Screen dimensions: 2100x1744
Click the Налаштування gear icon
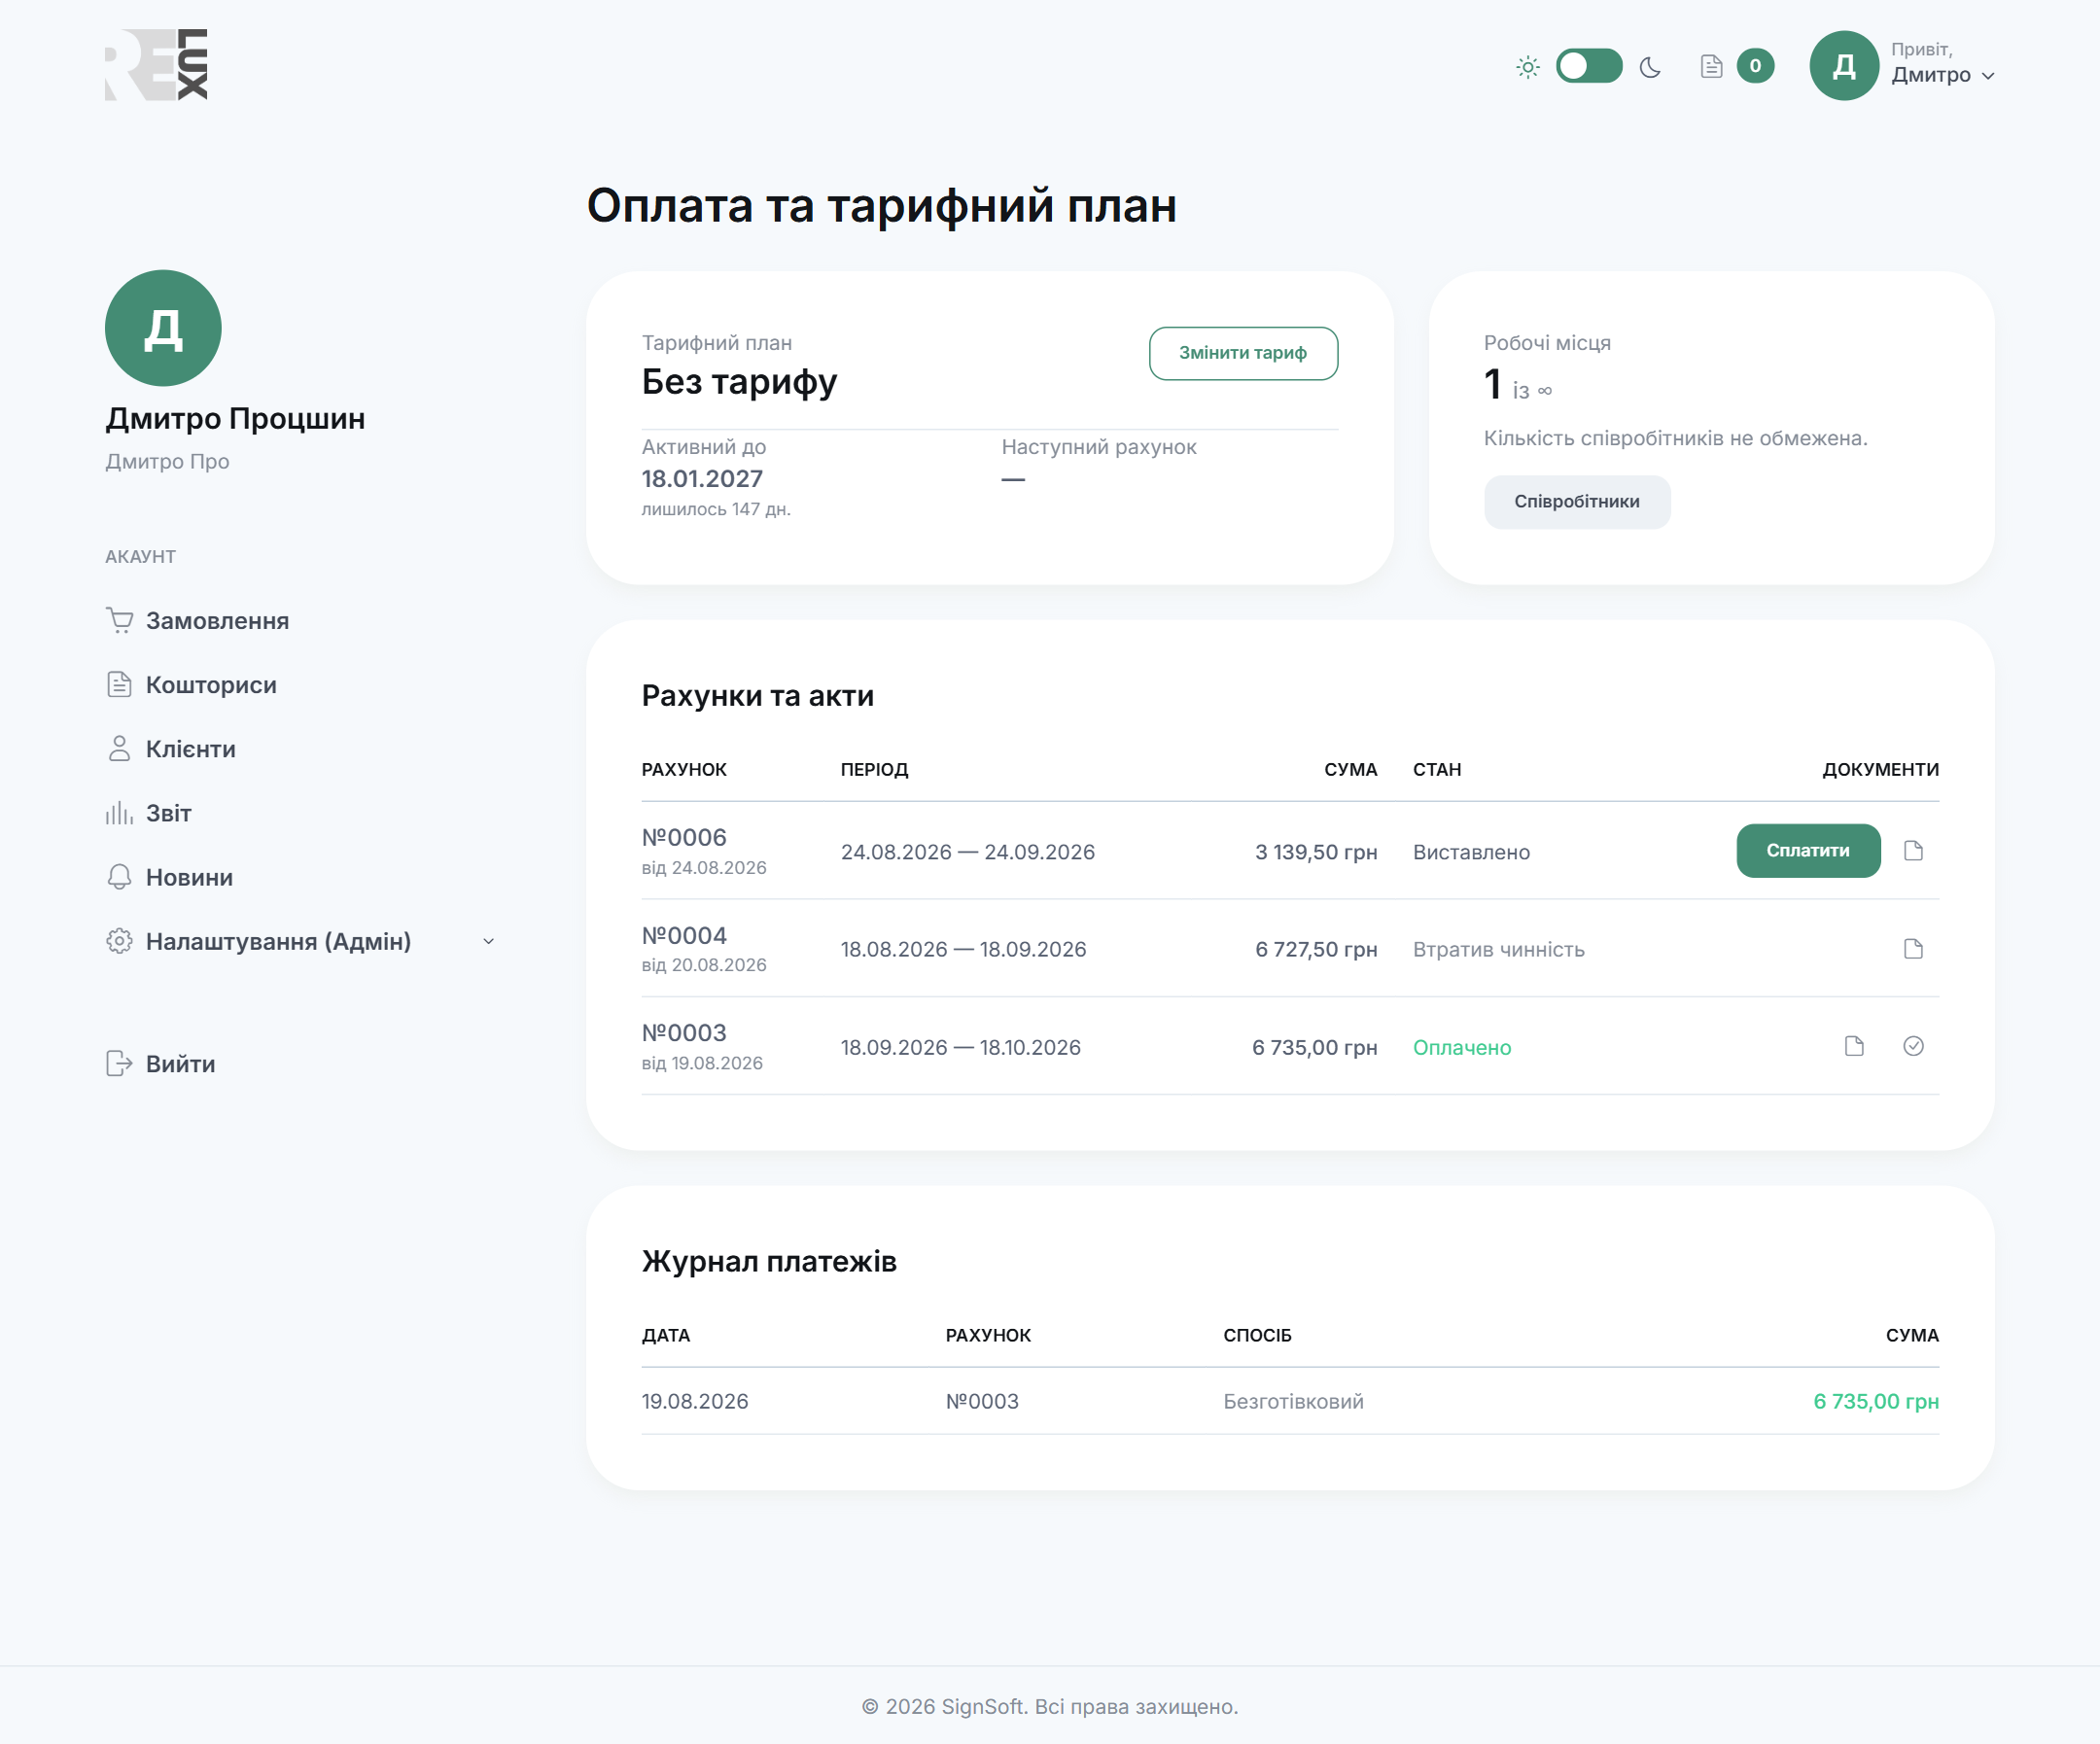[x=119, y=941]
